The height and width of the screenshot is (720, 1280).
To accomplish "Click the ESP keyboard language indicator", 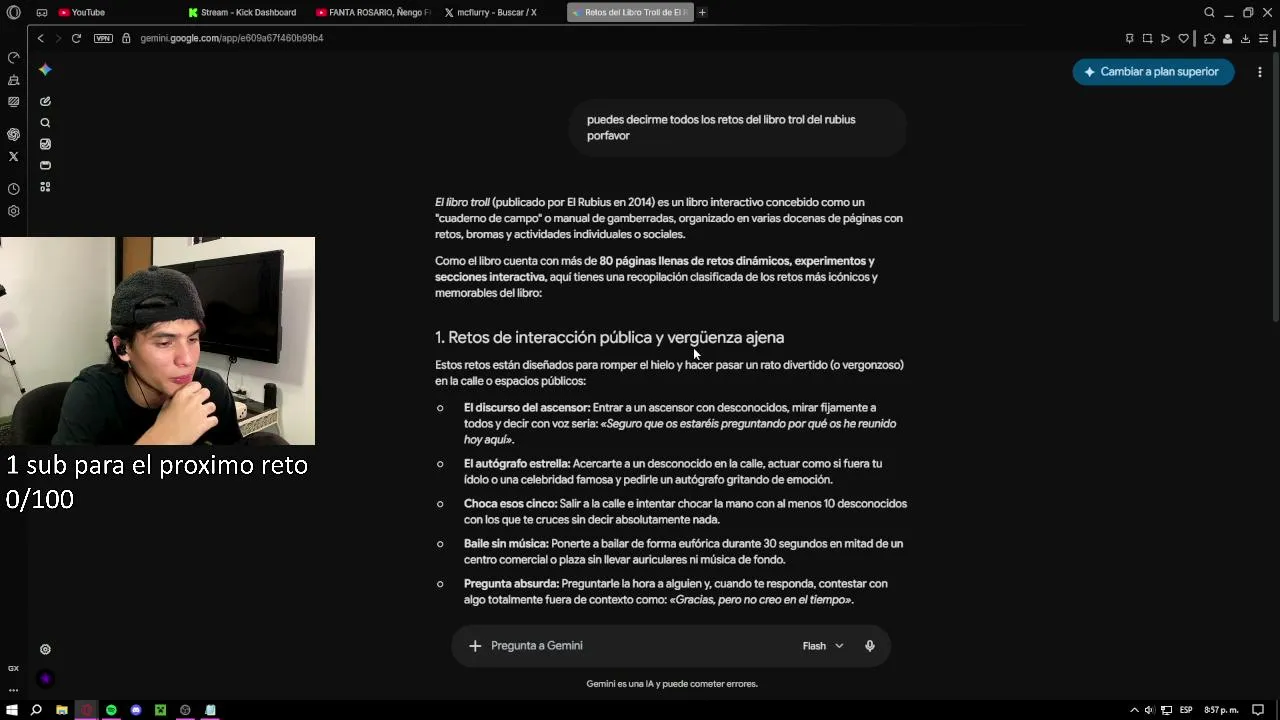I will pos(1186,710).
